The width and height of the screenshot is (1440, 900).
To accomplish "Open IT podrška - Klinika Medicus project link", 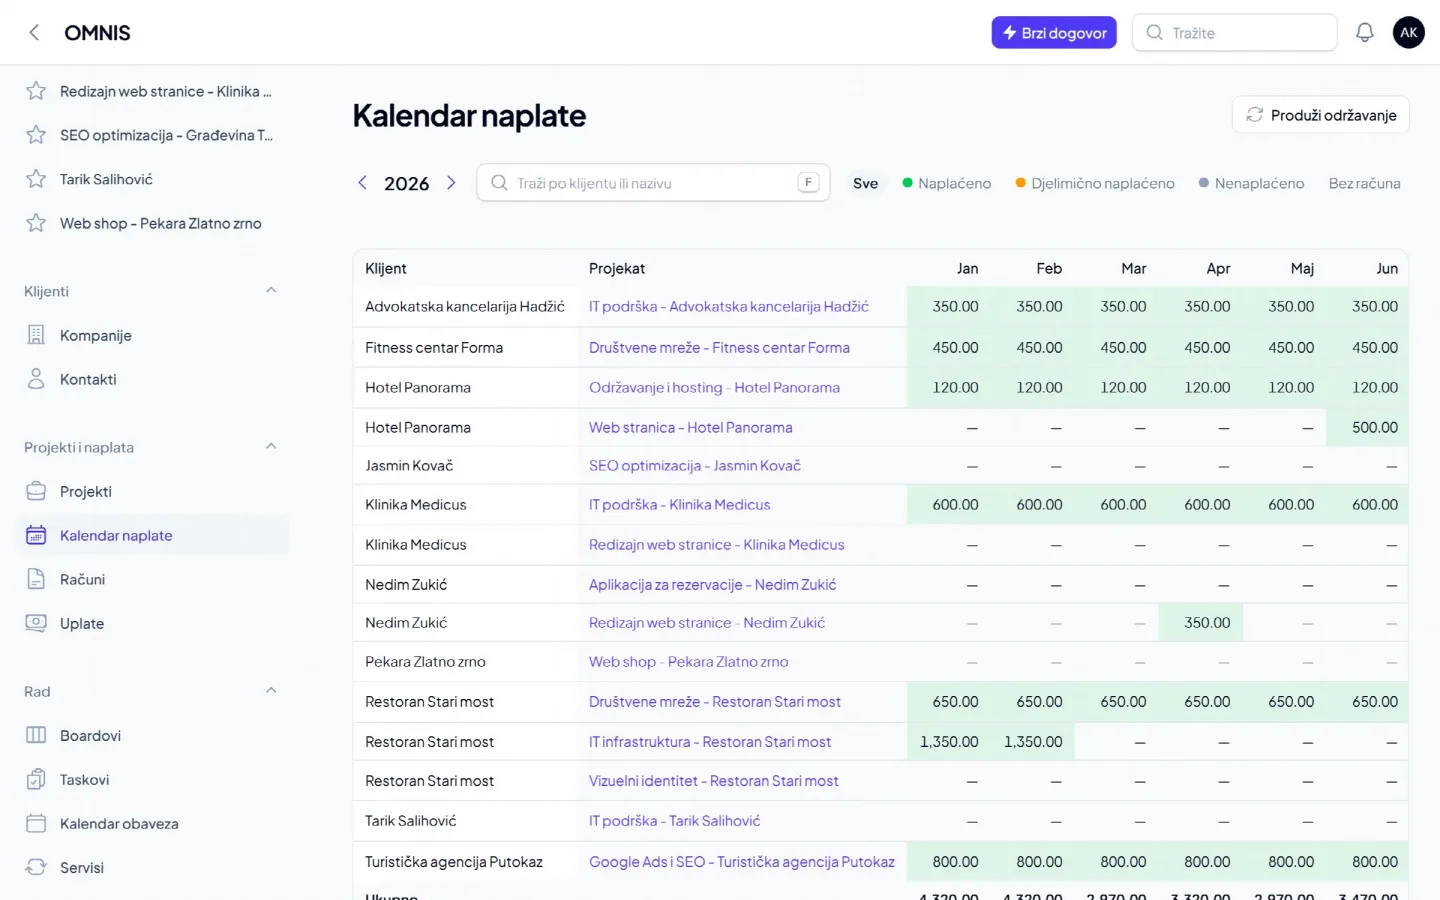I will (x=680, y=505).
